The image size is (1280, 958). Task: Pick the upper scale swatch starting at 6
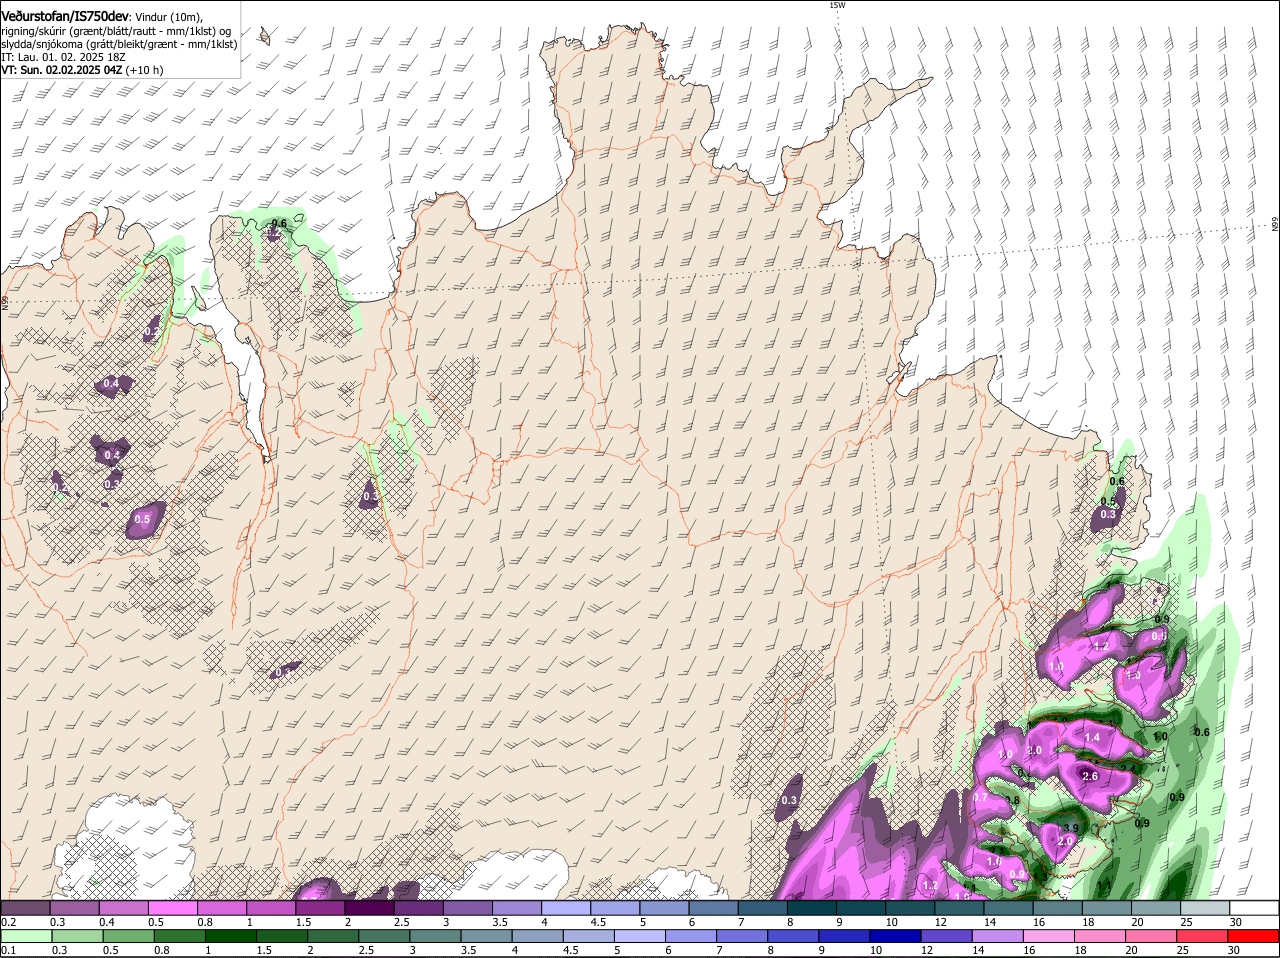click(715, 907)
